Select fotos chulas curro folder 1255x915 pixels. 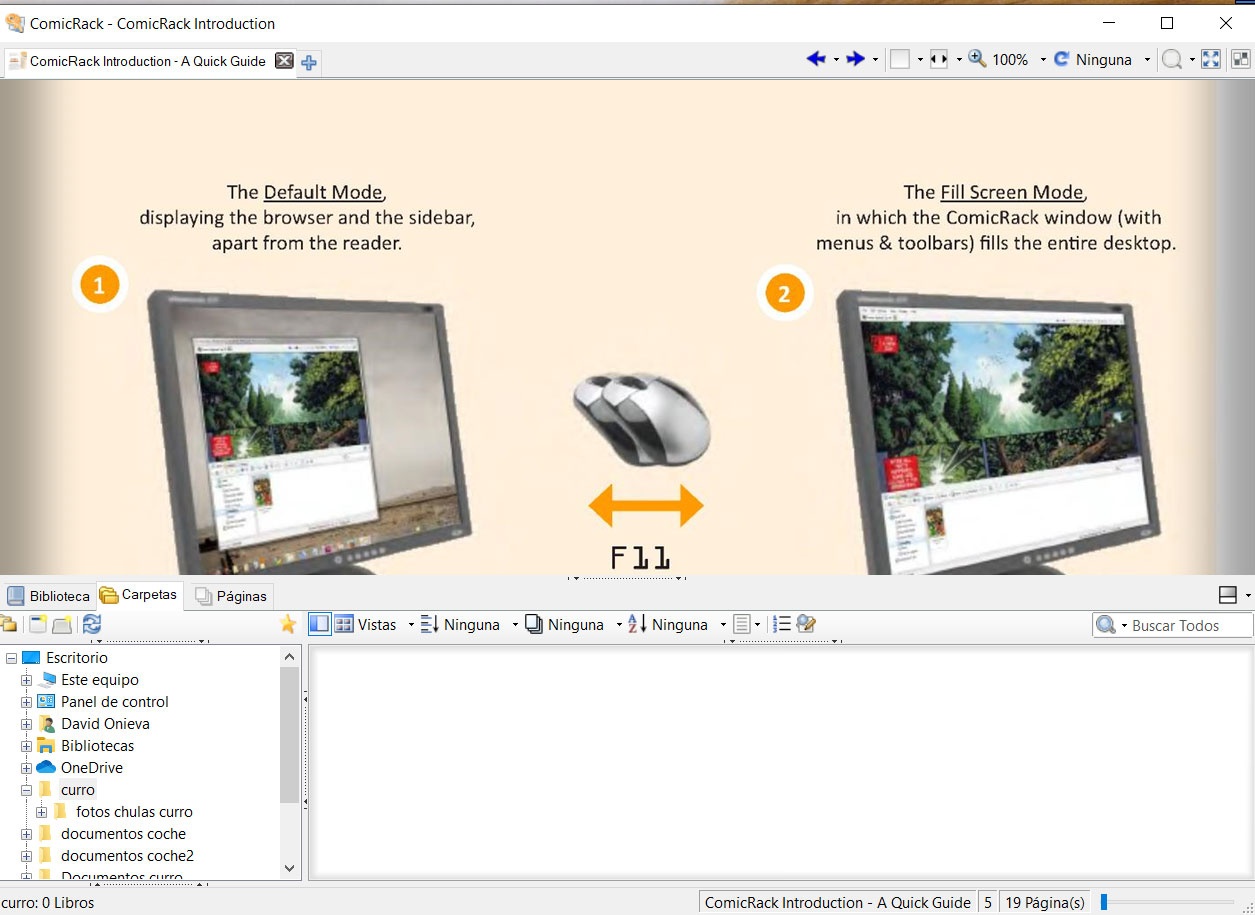(134, 812)
